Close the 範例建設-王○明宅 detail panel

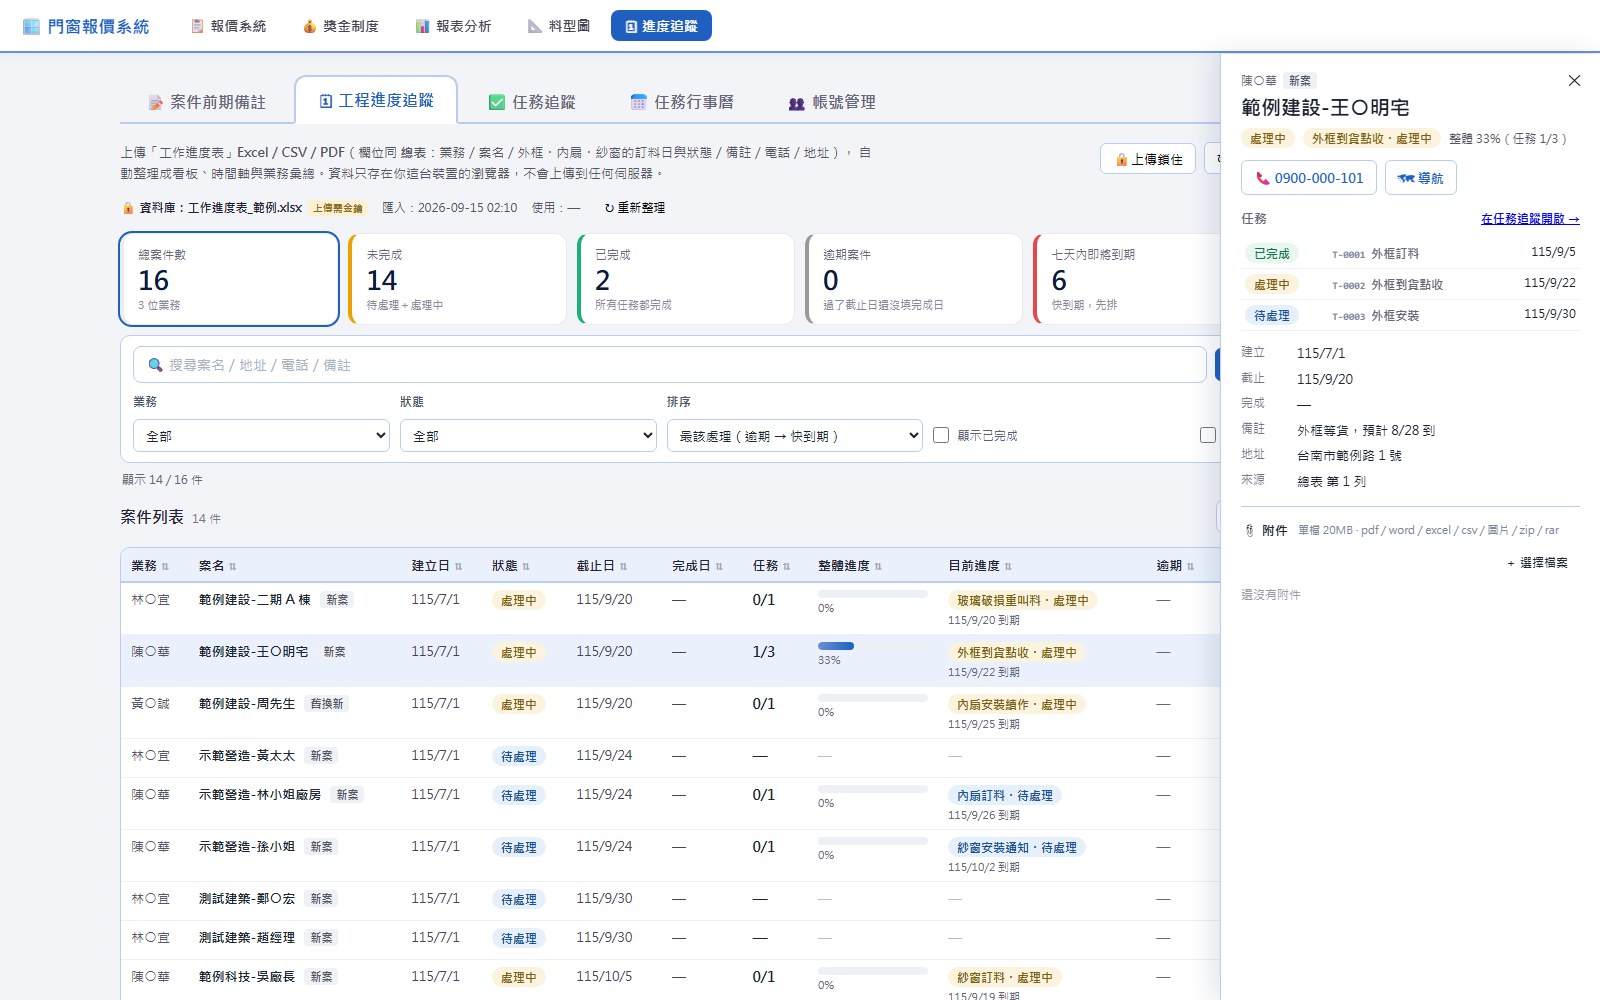pyautogui.click(x=1574, y=81)
